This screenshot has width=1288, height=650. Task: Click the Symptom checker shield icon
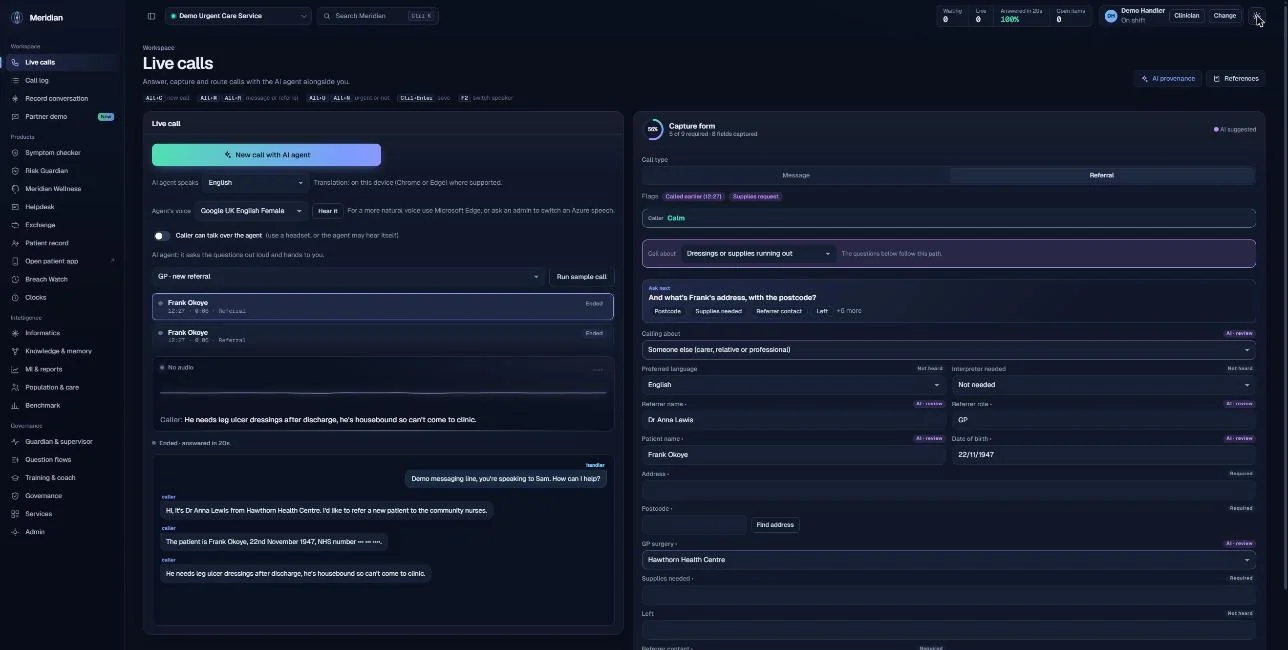coord(16,153)
